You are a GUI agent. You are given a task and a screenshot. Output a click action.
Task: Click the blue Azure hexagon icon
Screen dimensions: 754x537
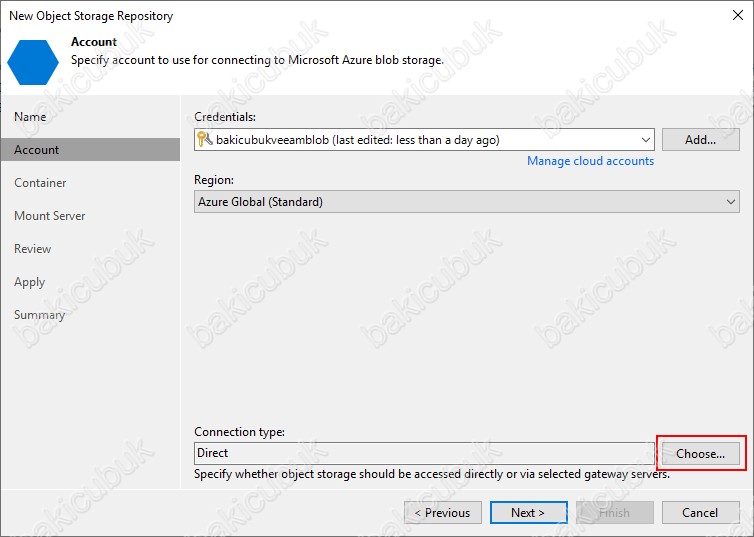[33, 60]
